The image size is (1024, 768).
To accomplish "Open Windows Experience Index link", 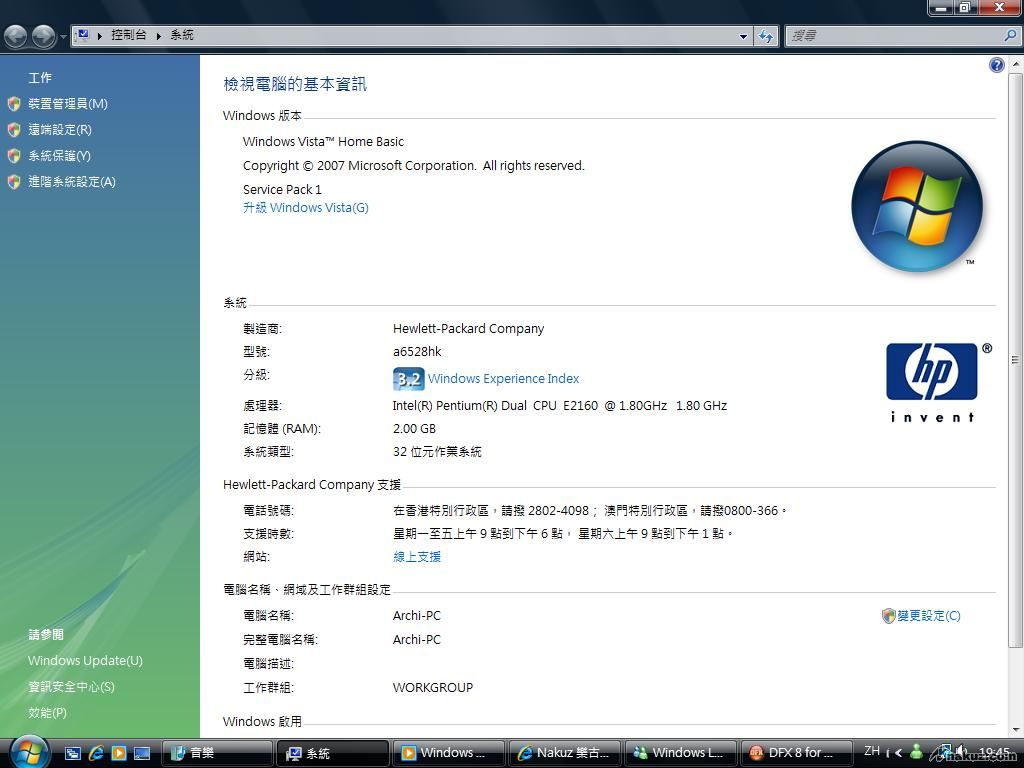I will tap(504, 379).
